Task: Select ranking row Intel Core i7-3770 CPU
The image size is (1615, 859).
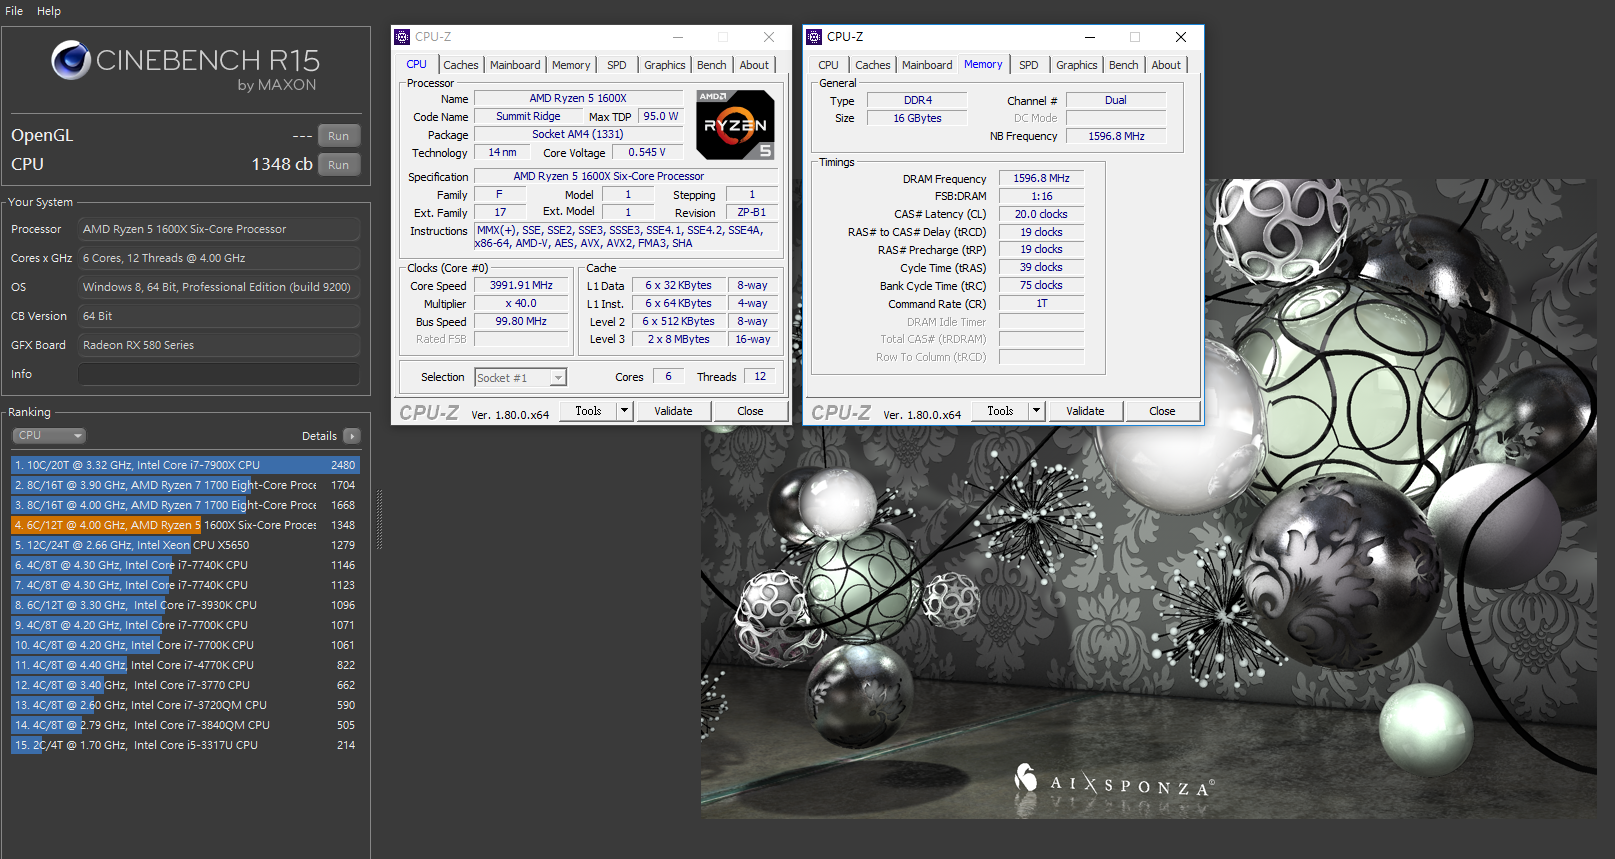Action: pyautogui.click(x=185, y=685)
